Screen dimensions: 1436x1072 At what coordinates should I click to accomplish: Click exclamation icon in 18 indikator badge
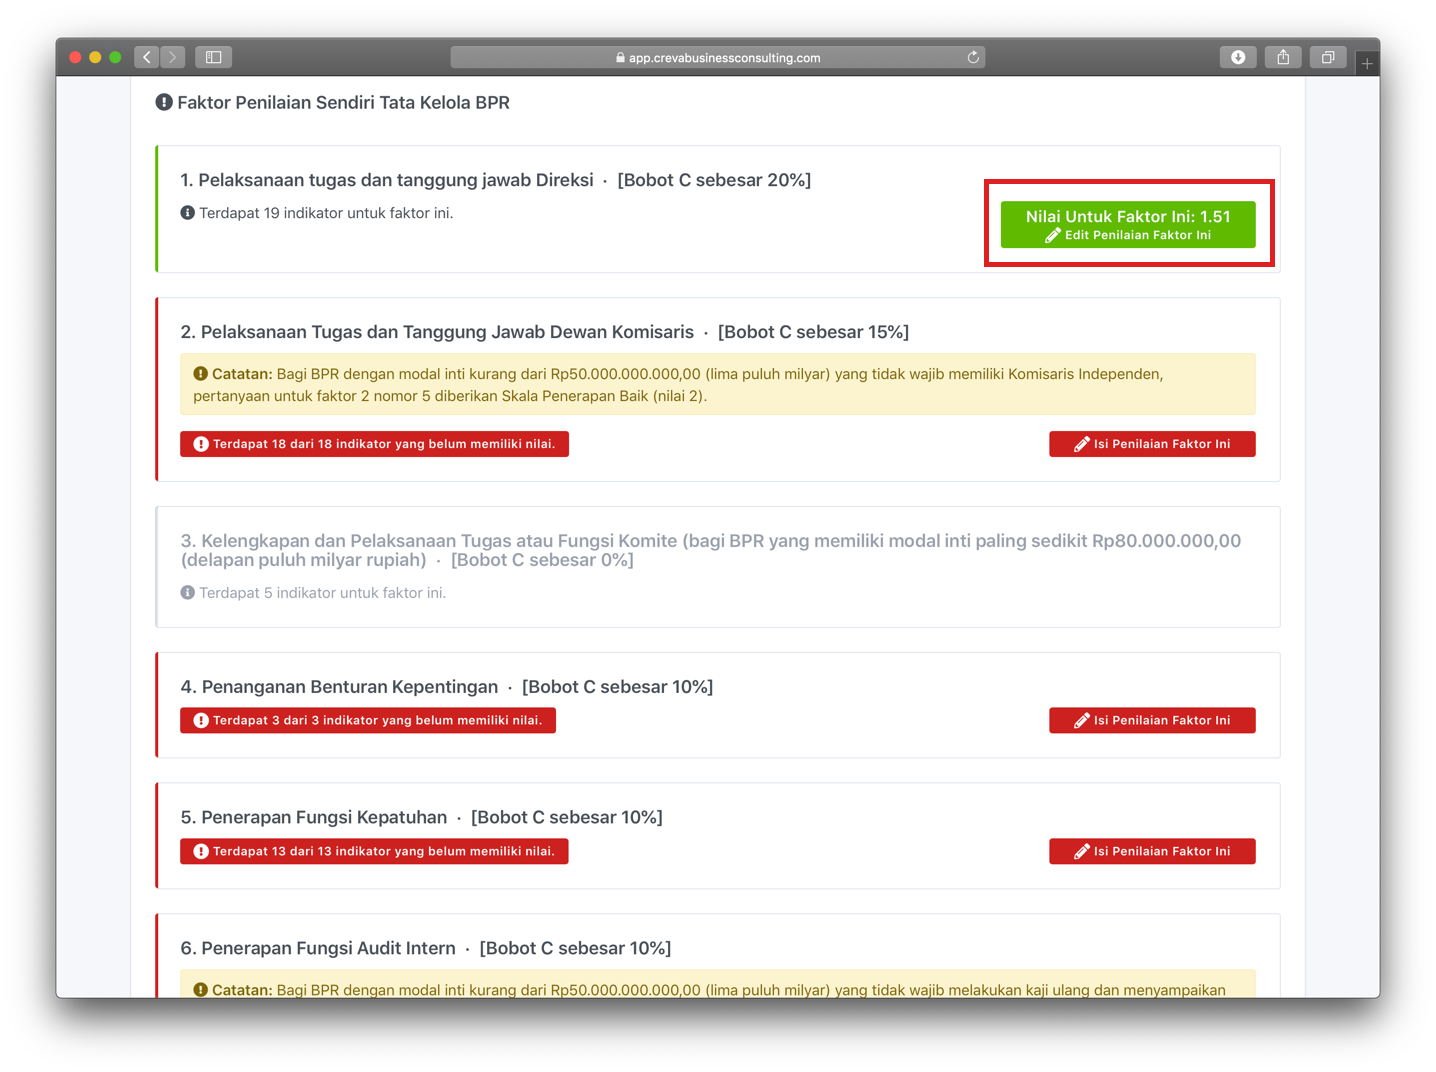pos(201,444)
